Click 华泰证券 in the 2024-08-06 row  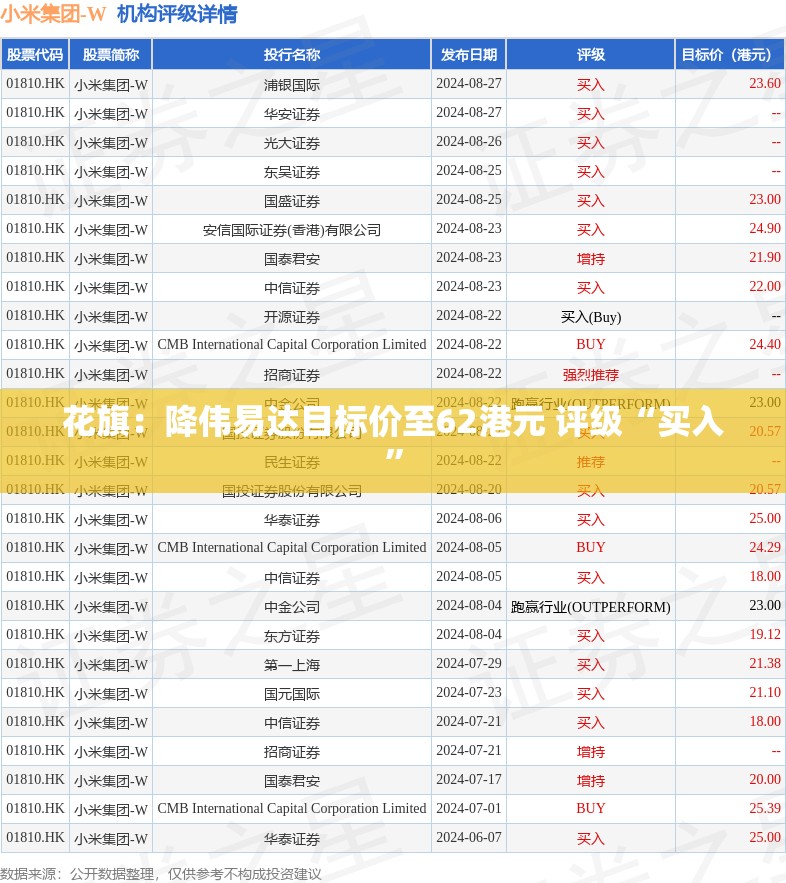292,520
